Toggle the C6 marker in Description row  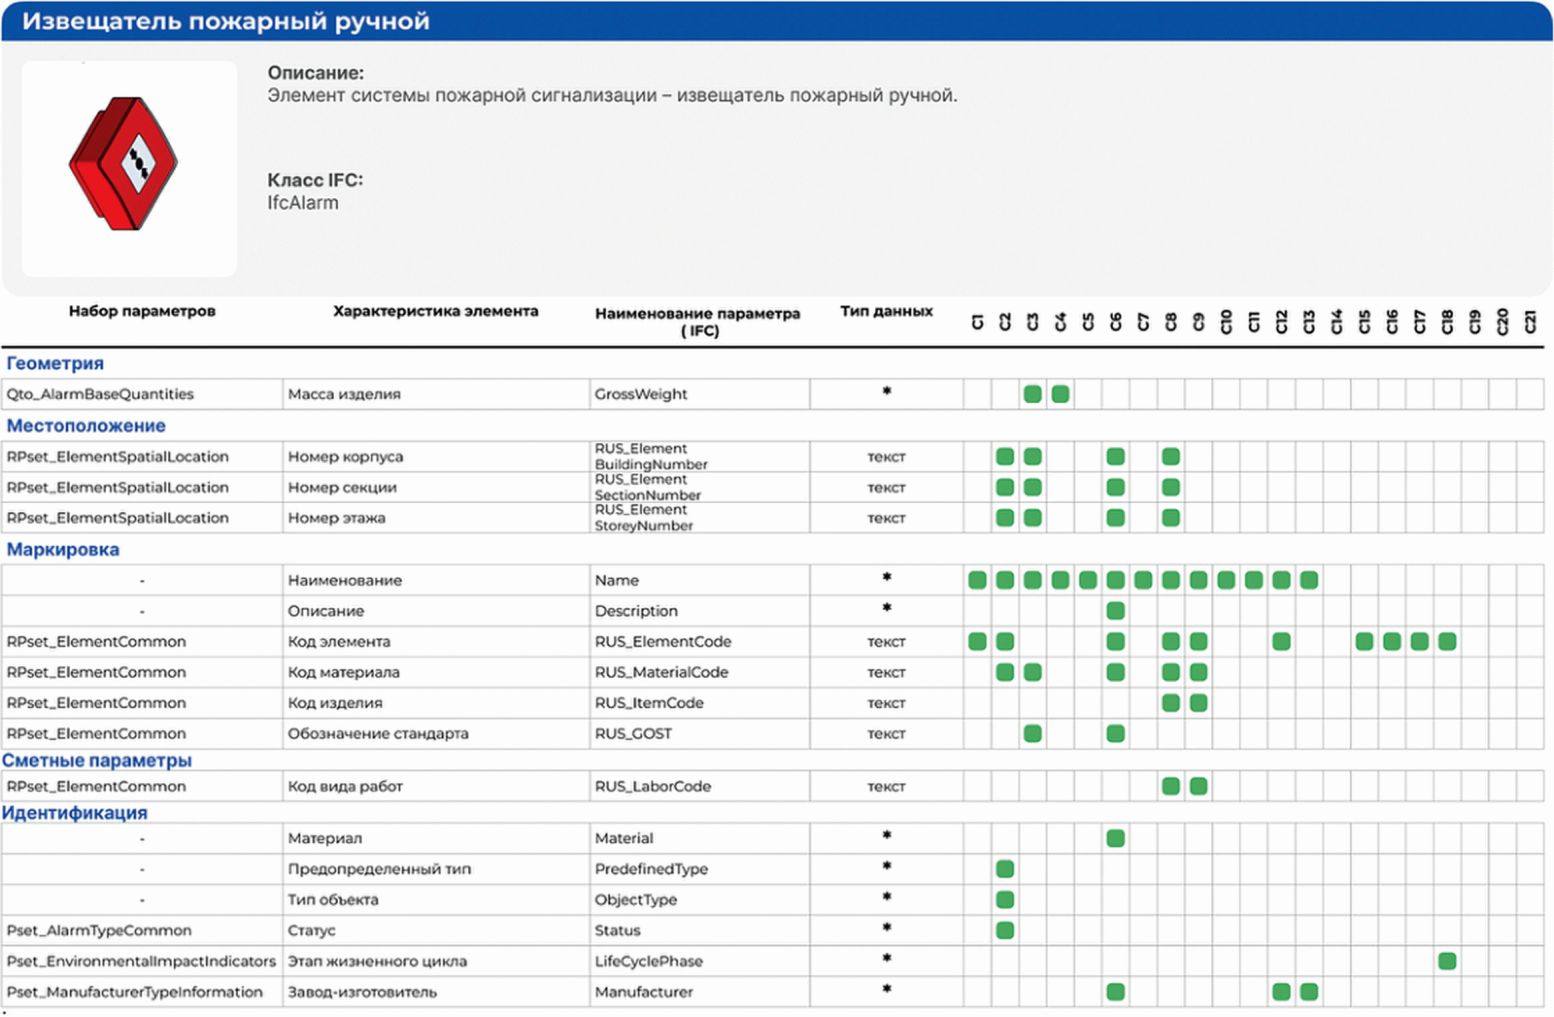coord(1116,611)
